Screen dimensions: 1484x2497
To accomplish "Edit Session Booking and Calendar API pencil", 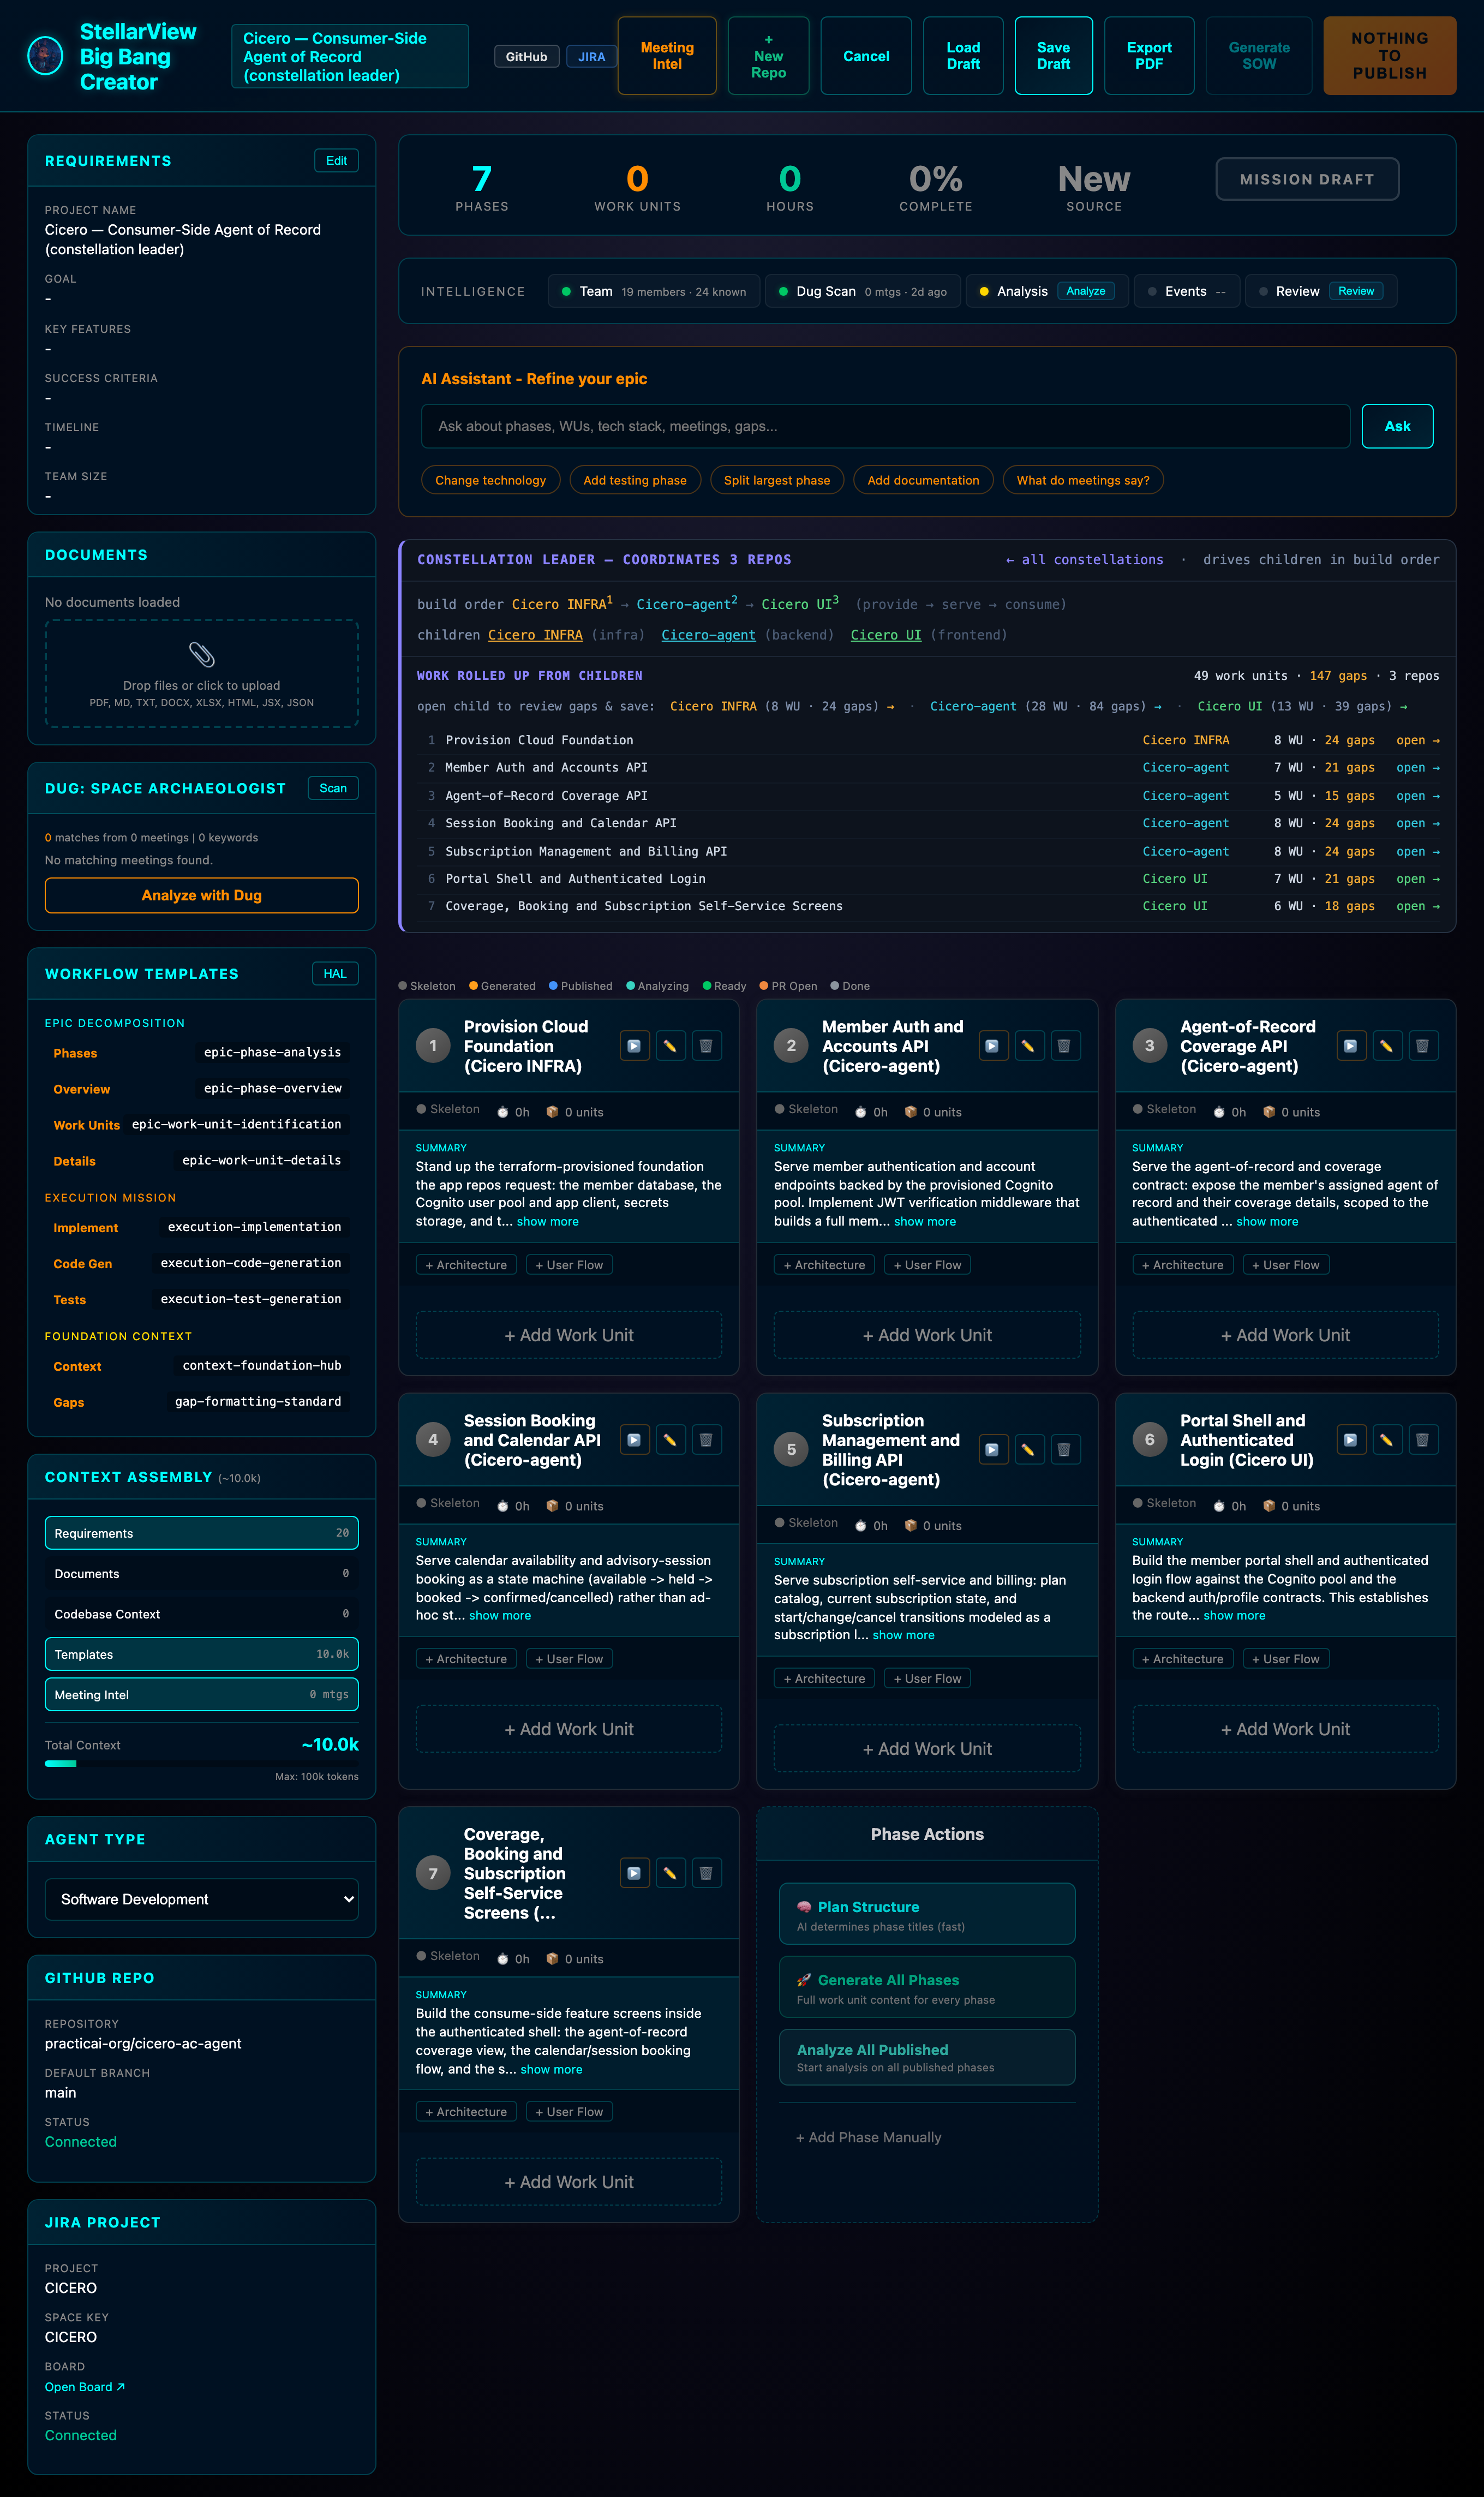I will tap(670, 1440).
